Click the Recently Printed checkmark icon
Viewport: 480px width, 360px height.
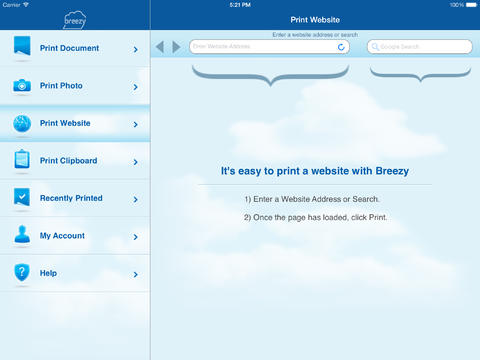[x=22, y=197]
